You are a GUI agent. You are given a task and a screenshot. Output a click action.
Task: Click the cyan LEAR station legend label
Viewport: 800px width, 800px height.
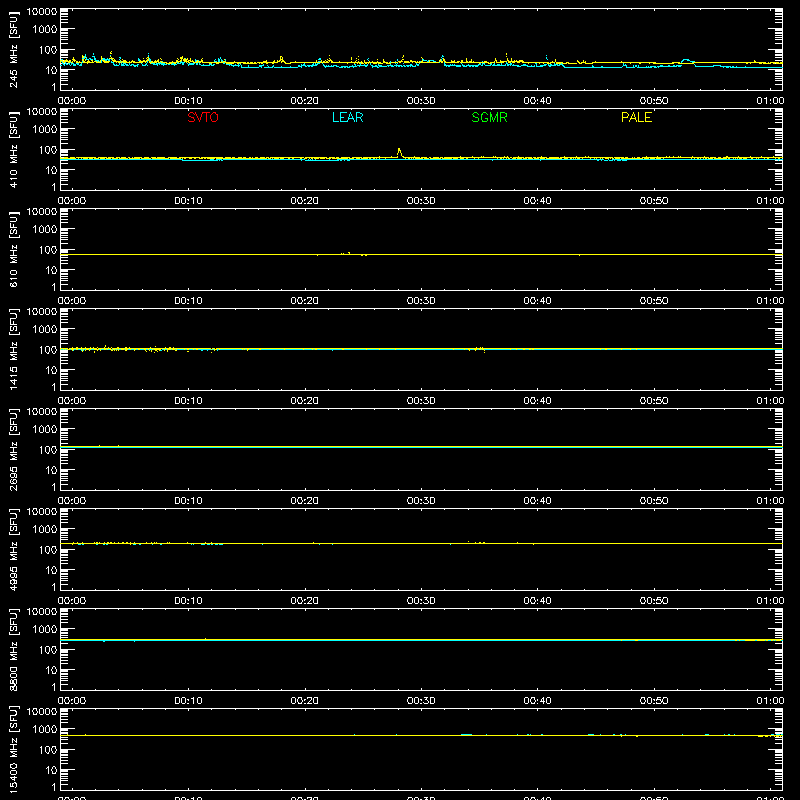pos(347,117)
